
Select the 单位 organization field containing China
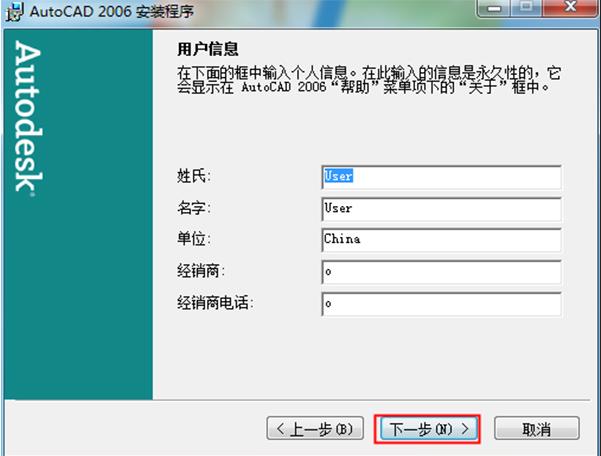click(441, 240)
